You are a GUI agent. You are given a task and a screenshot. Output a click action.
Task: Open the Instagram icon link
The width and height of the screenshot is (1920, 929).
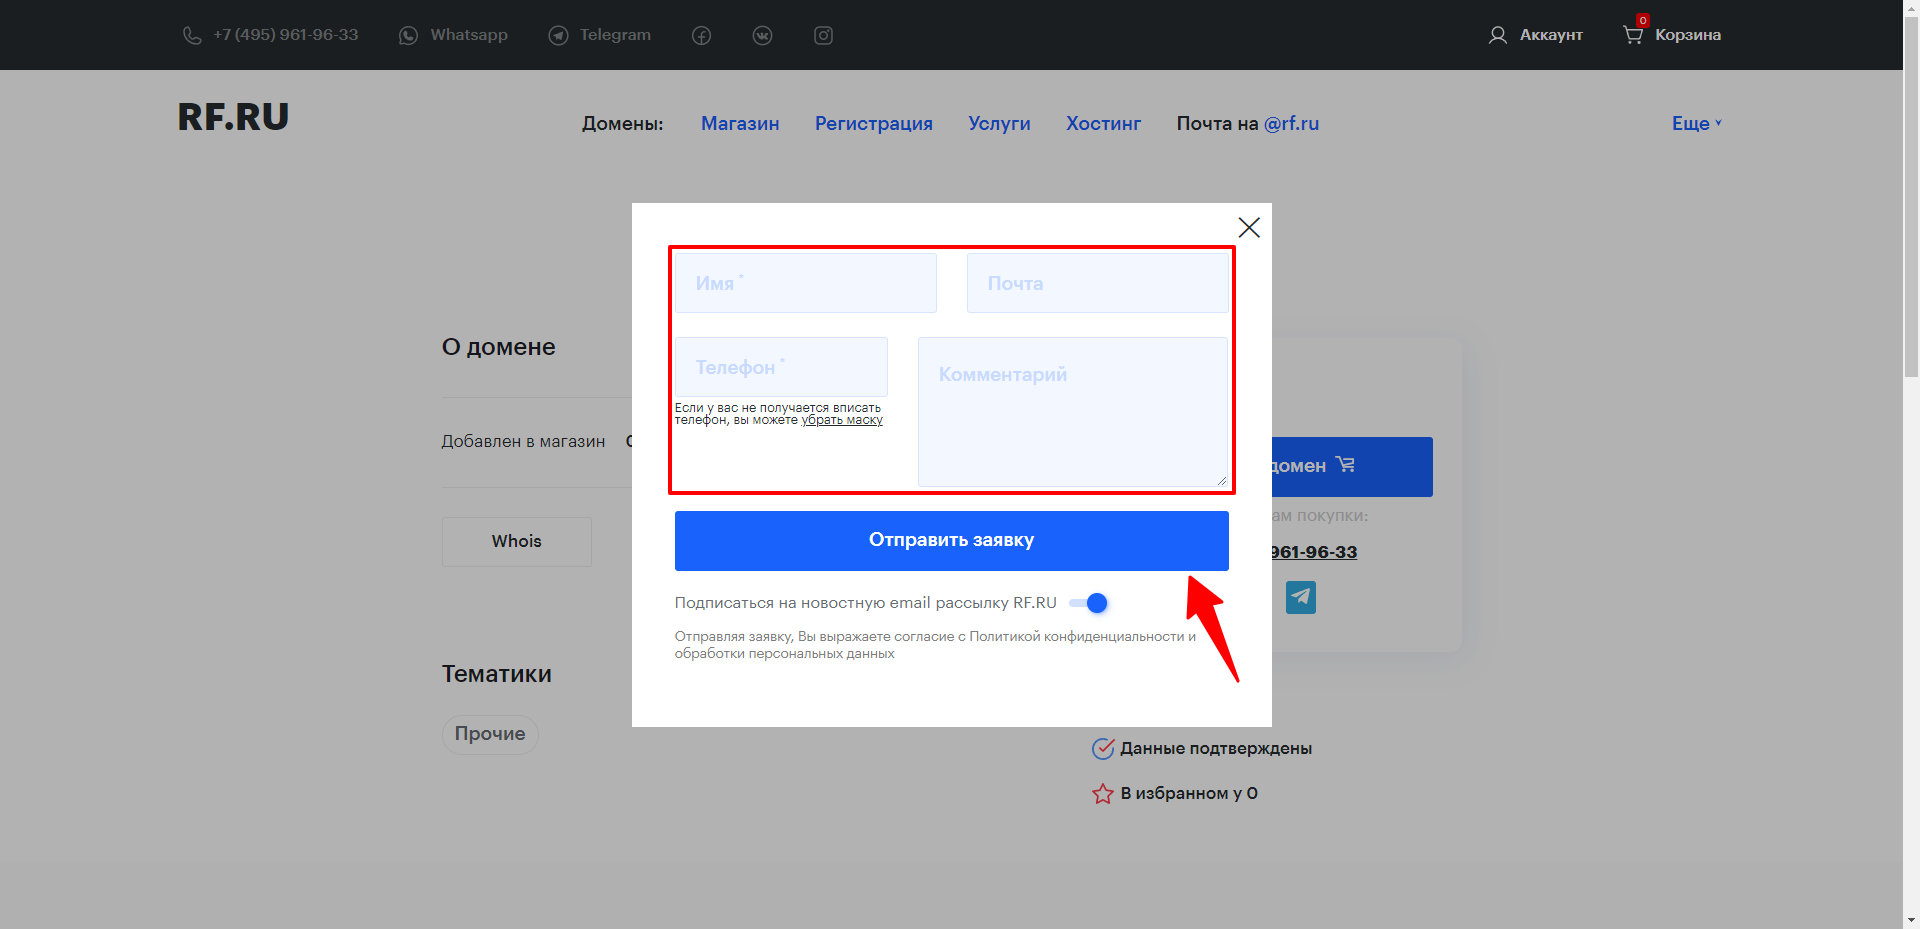823,36
